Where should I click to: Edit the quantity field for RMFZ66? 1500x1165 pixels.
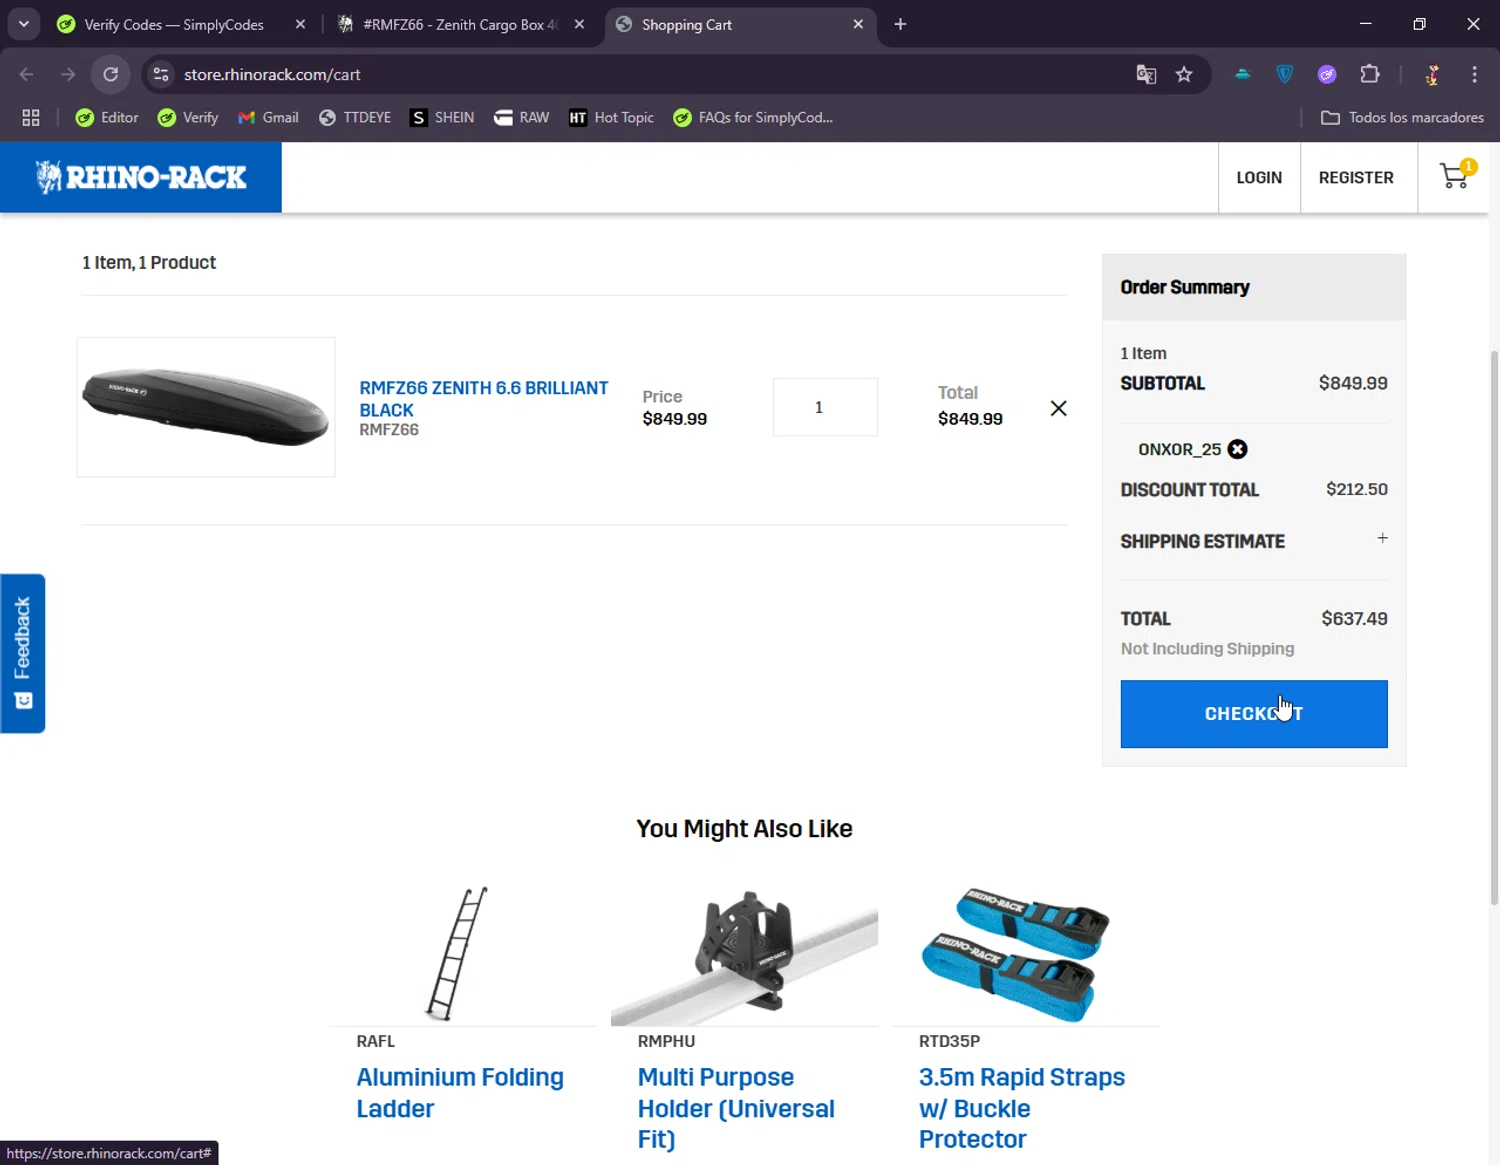click(x=825, y=407)
